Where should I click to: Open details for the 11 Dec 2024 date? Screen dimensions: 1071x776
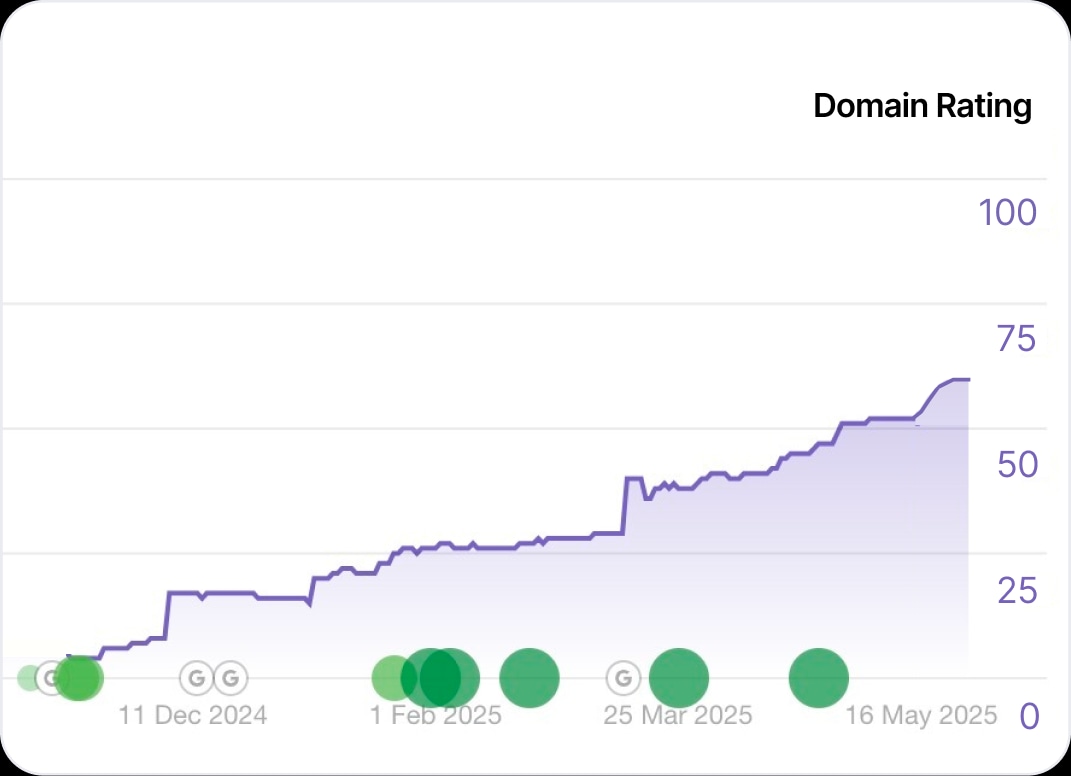click(x=193, y=715)
